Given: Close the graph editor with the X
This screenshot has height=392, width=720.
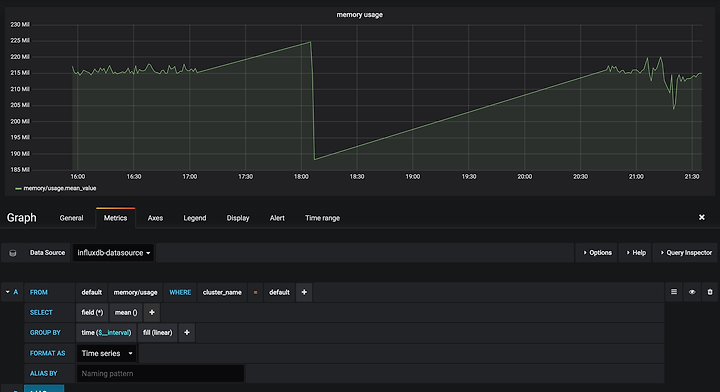Looking at the screenshot, I should pyautogui.click(x=702, y=217).
